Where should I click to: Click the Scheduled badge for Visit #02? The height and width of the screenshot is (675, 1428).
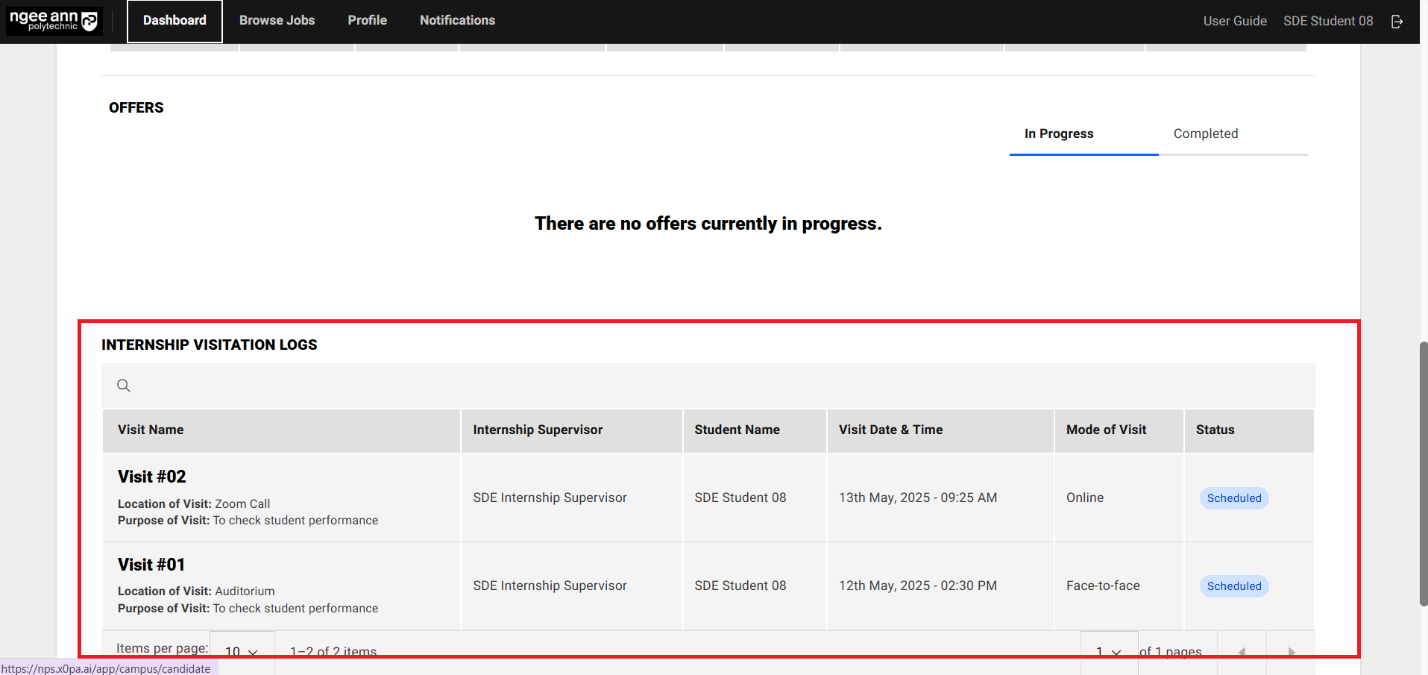1234,497
